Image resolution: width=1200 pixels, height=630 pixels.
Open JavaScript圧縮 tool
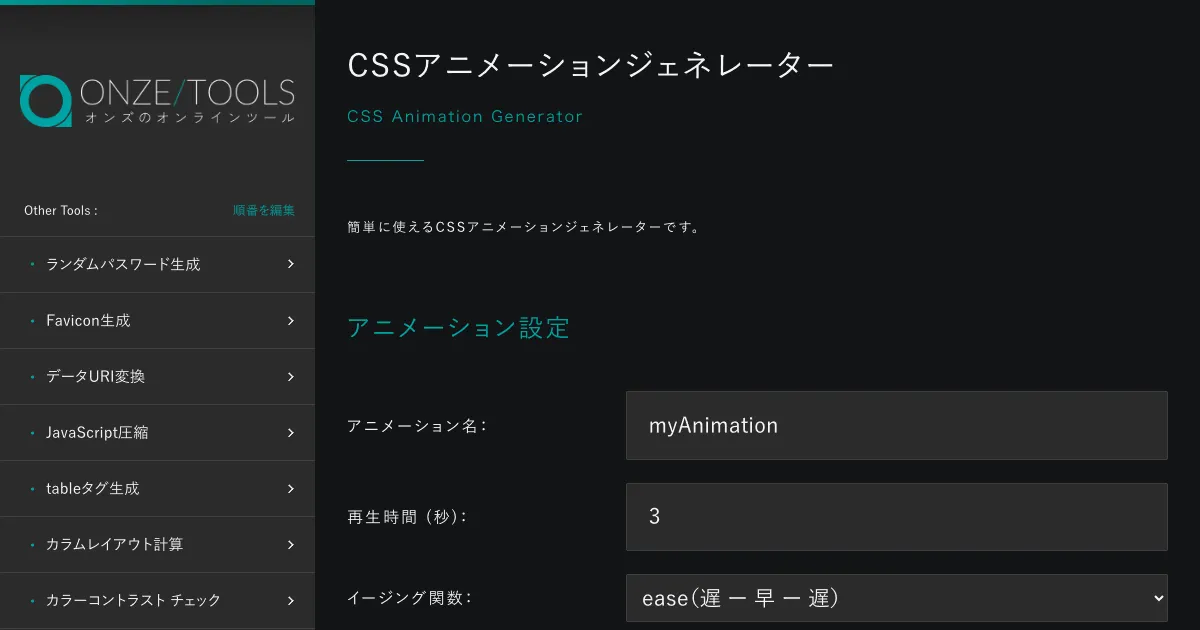pyautogui.click(x=97, y=433)
